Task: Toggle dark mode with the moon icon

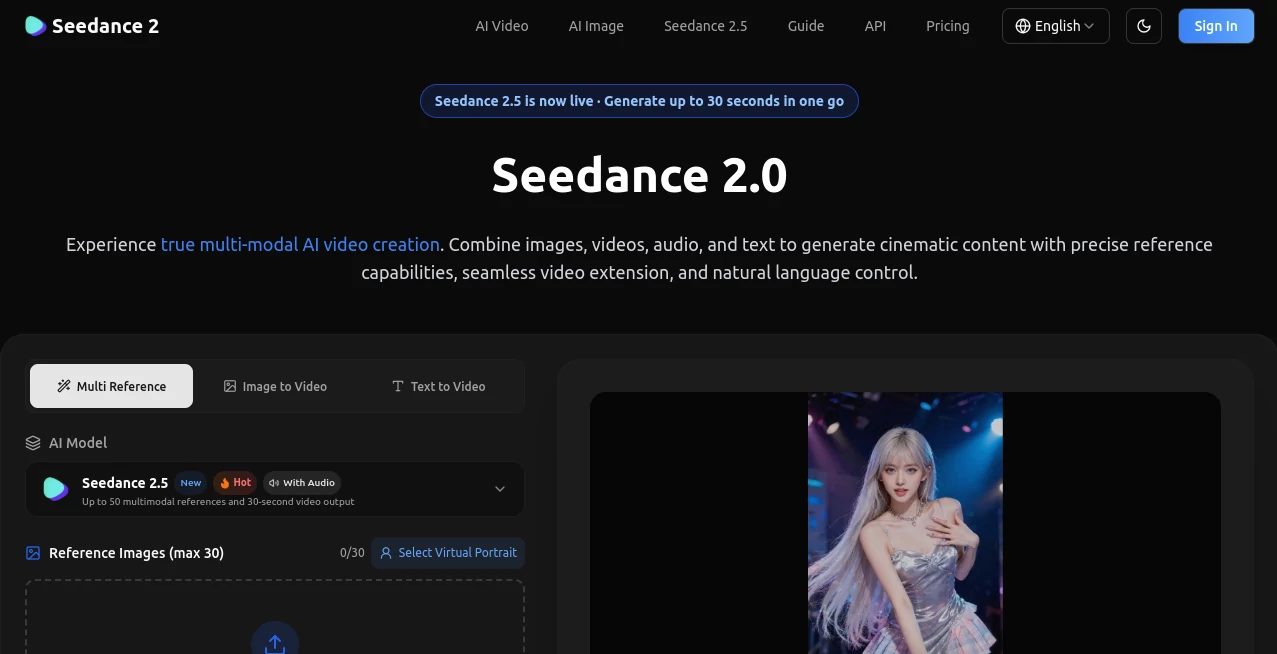Action: pyautogui.click(x=1144, y=26)
